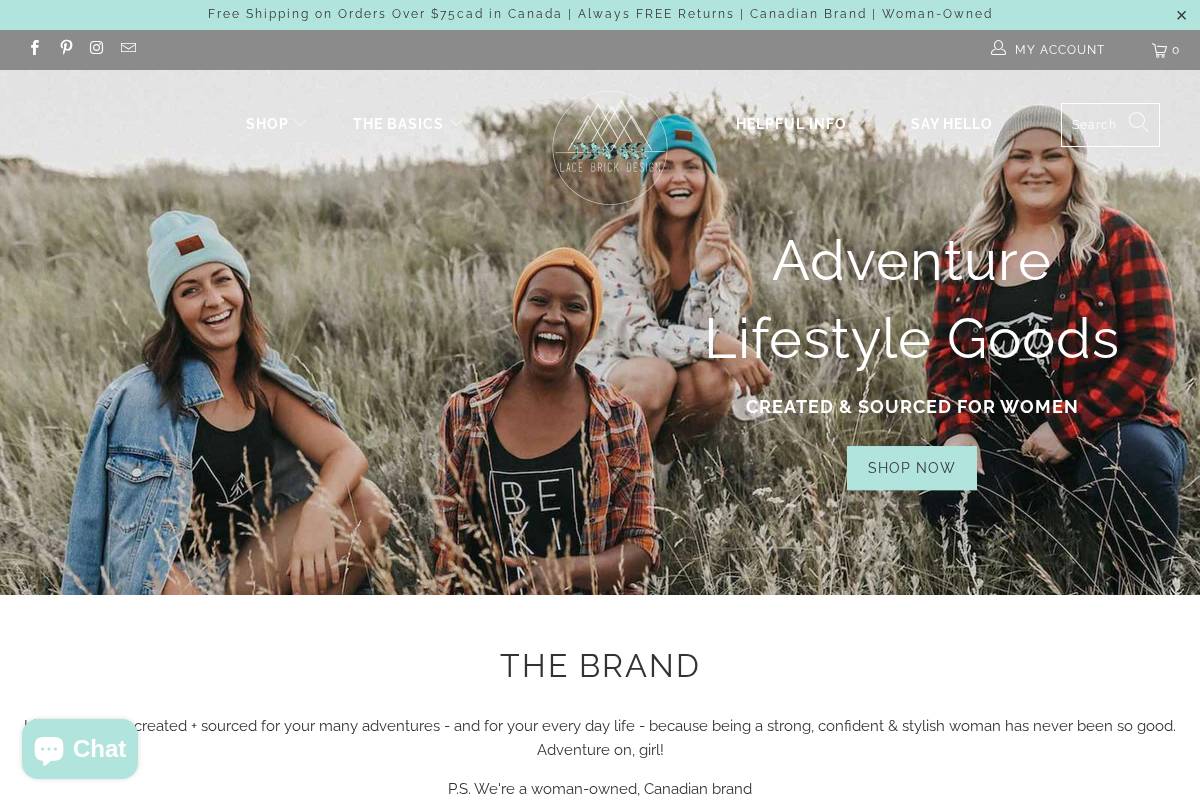Dismiss the free shipping announcement bar
Screen dimensions: 1200x800
click(1181, 15)
